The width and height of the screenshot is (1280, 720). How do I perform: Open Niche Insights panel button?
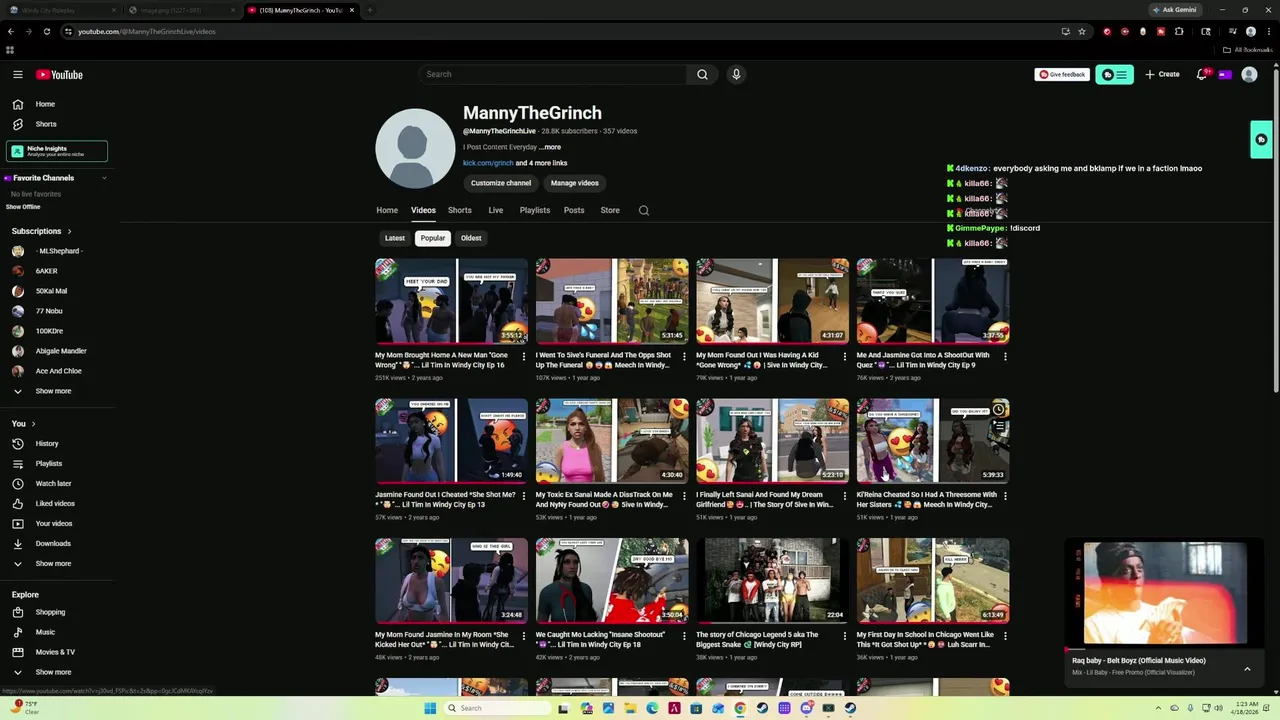57,151
